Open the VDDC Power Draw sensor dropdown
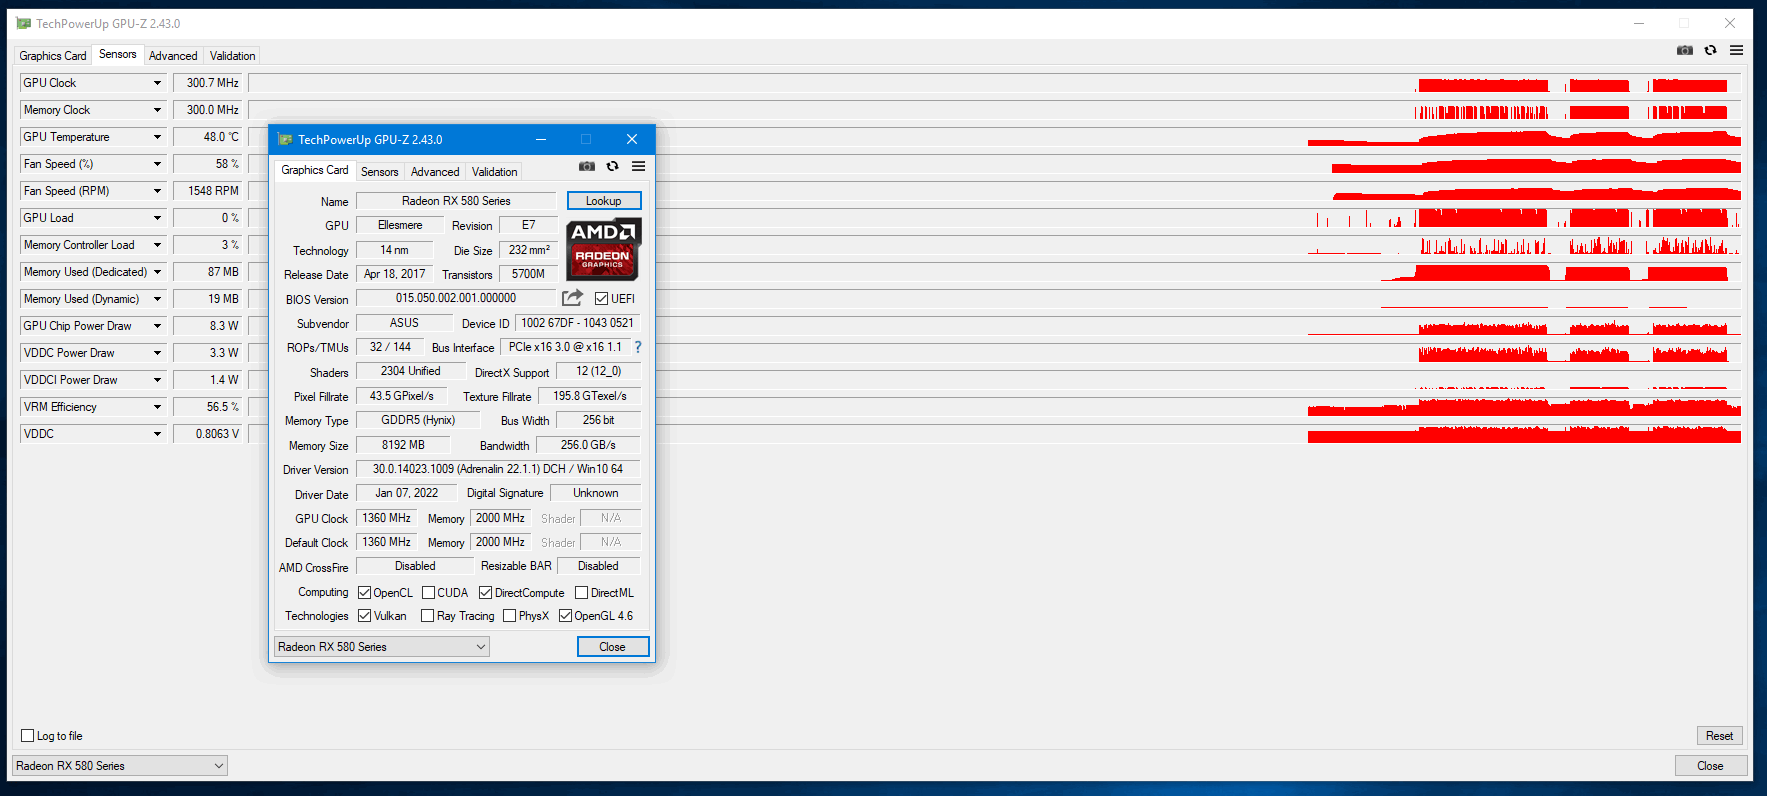This screenshot has width=1767, height=796. 157,353
